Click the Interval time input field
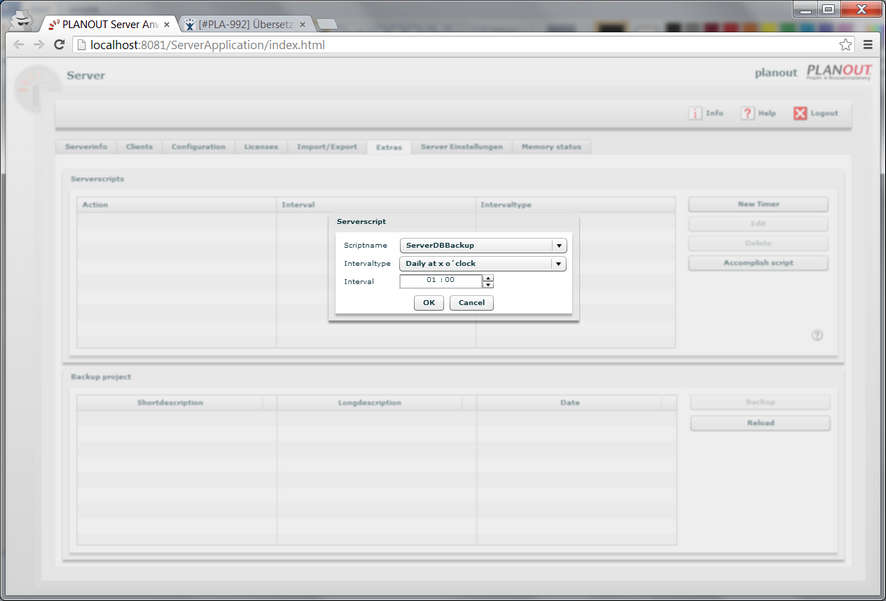The image size is (886, 601). click(441, 281)
